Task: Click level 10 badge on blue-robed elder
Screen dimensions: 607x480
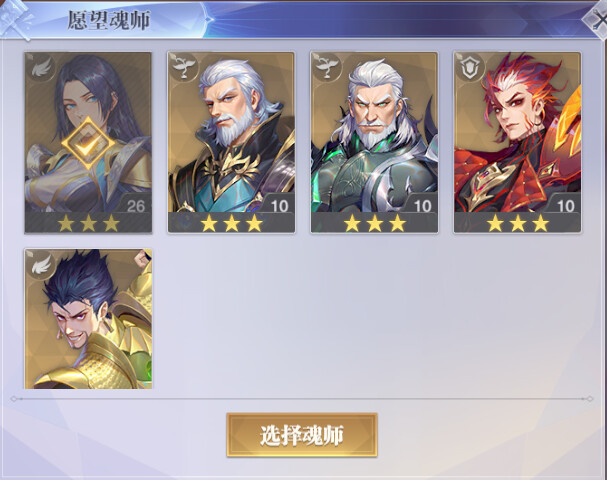Action: tap(279, 206)
